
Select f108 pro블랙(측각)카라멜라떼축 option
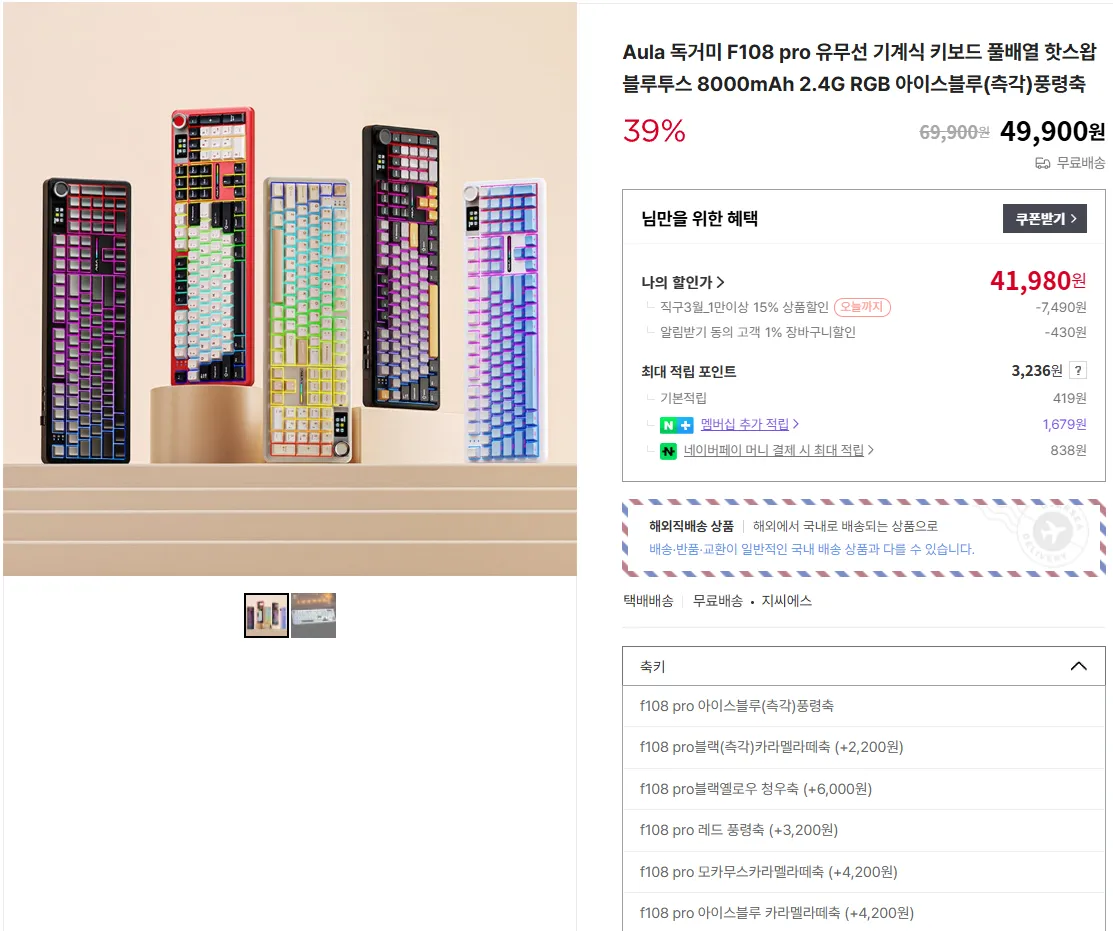[x=864, y=747]
